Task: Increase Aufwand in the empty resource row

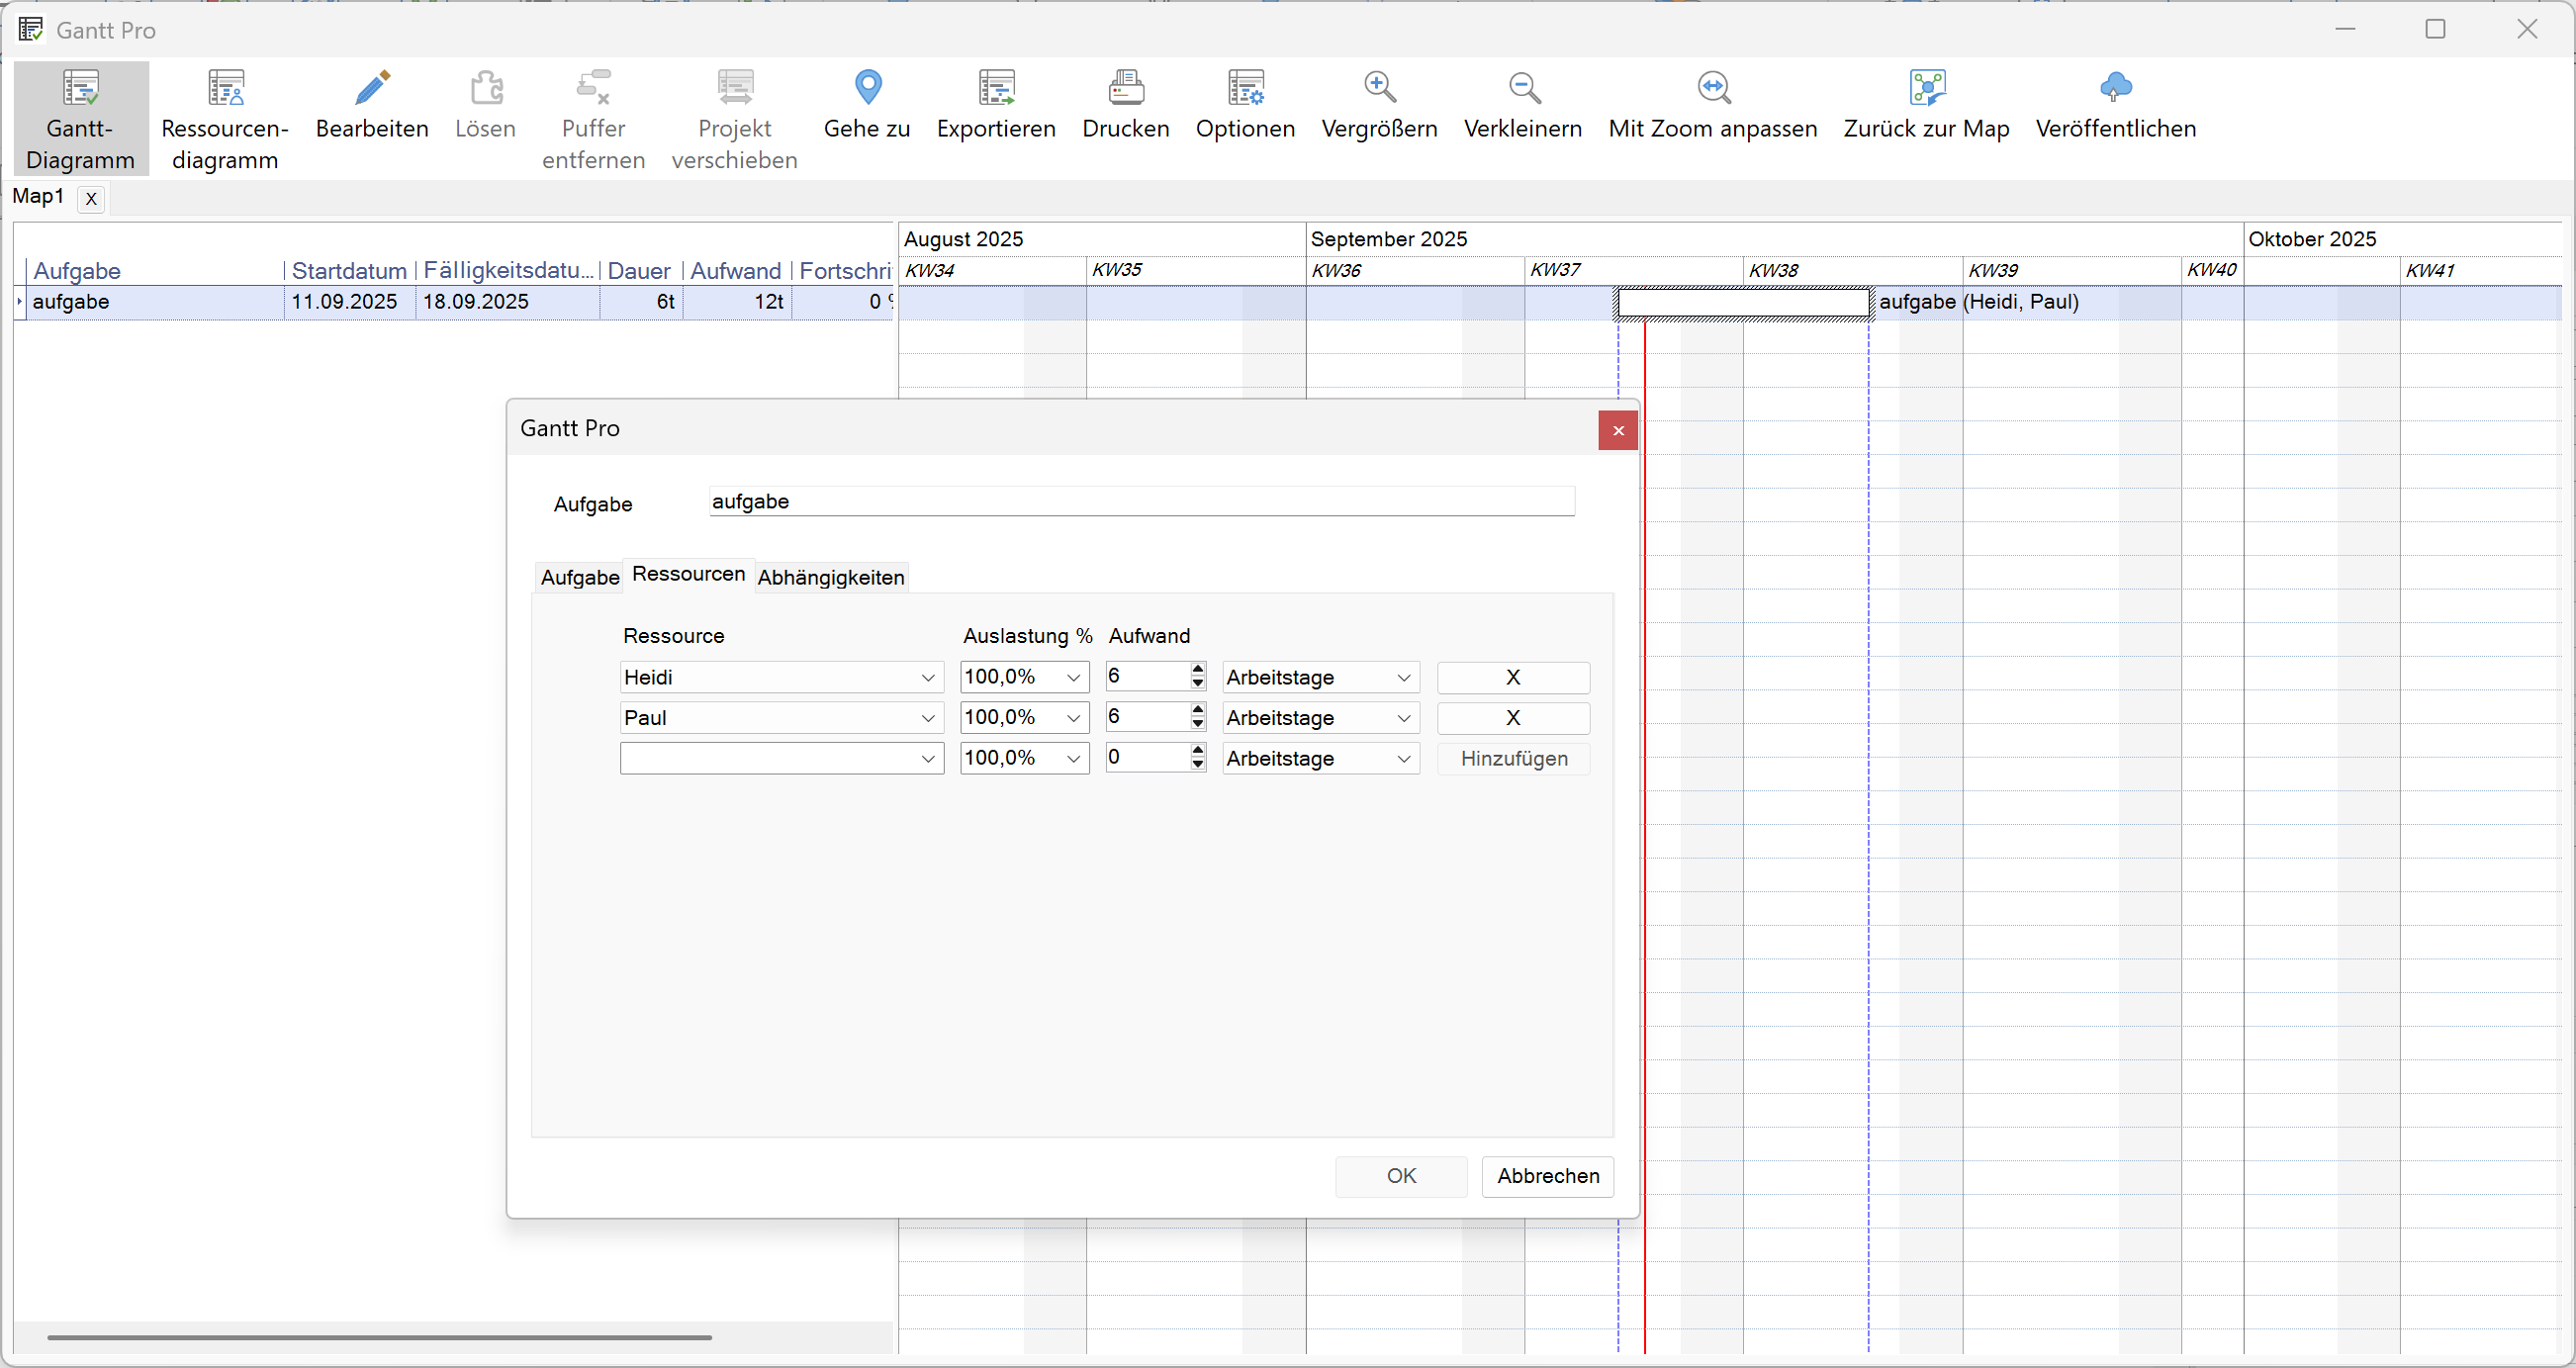Action: pos(1198,750)
